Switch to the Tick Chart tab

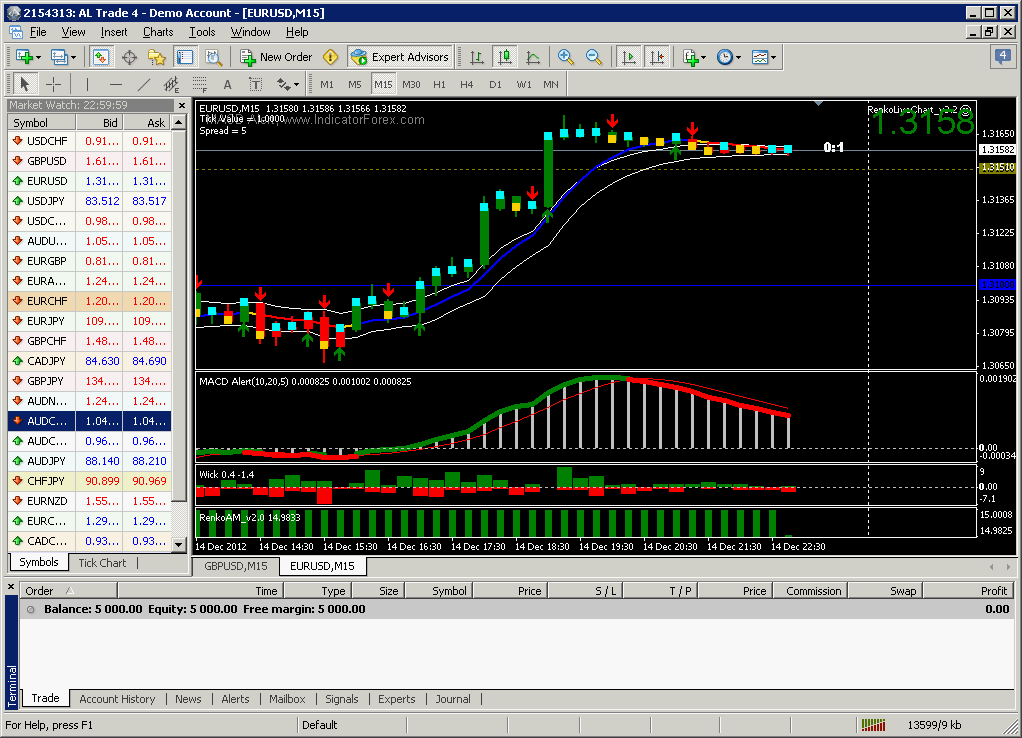pyautogui.click(x=102, y=563)
